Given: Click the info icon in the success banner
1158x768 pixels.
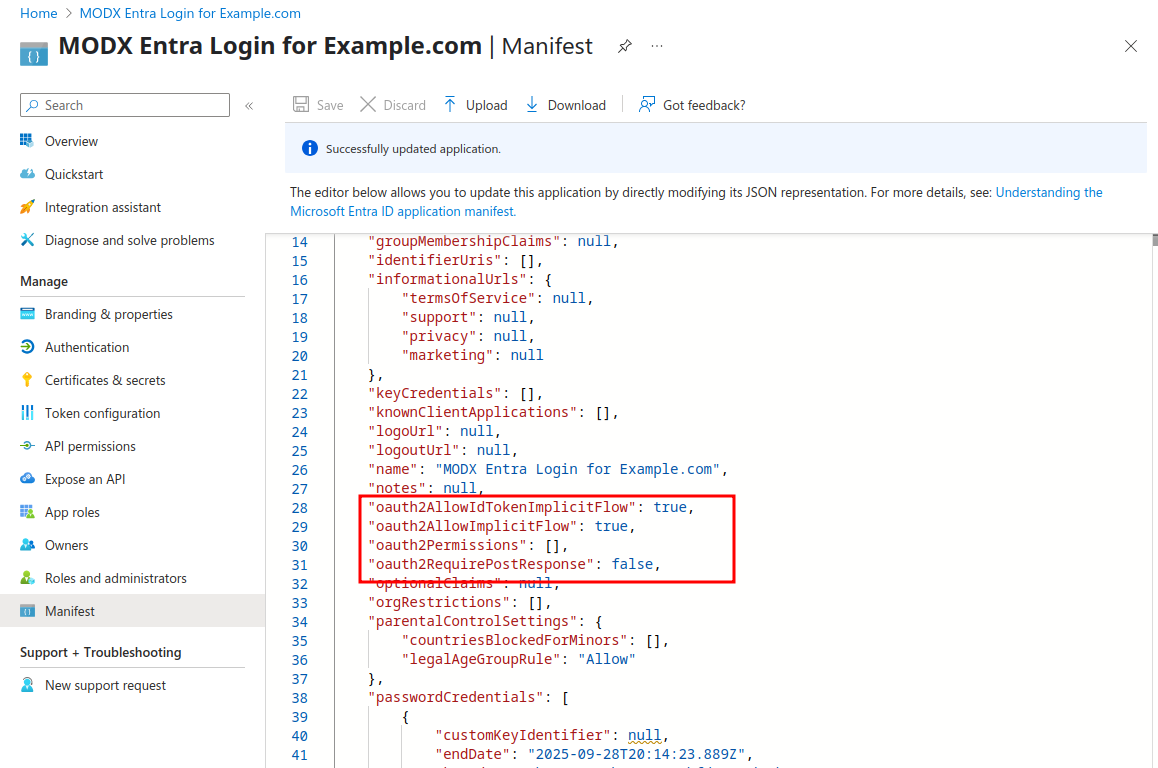Looking at the screenshot, I should 309,148.
